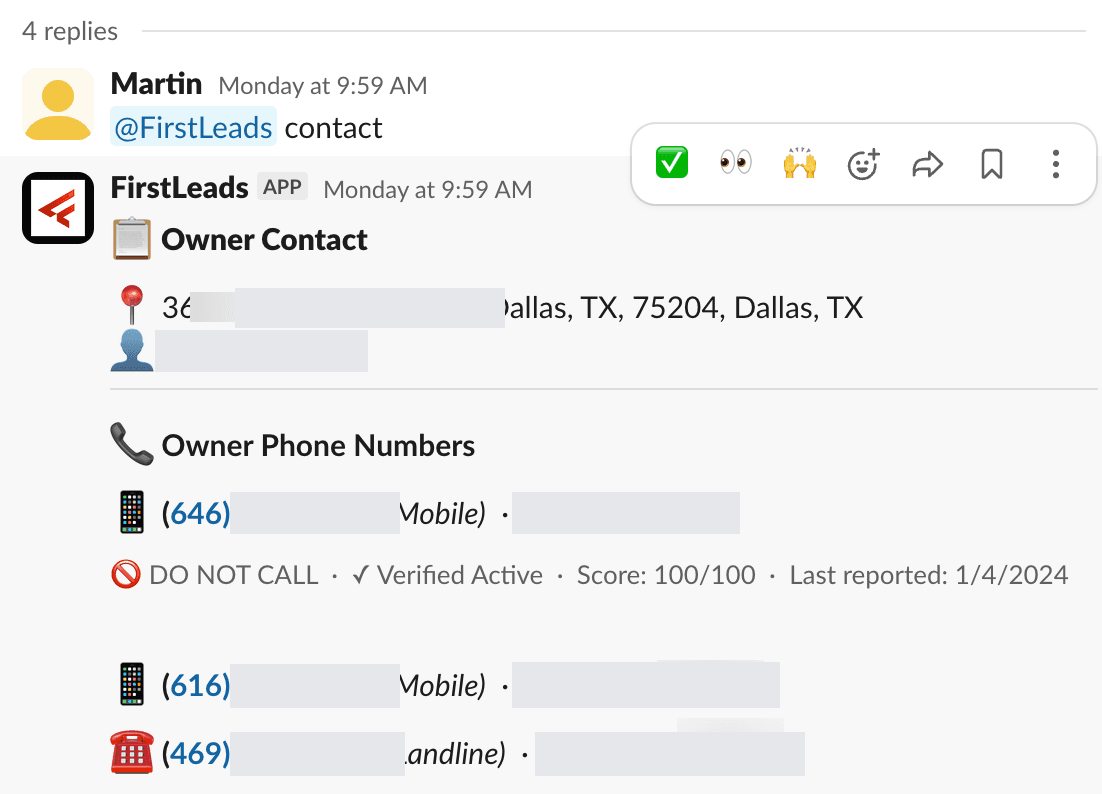The image size is (1102, 794).
Task: Select the red prohibited DO NOT CALL icon
Action: [126, 575]
